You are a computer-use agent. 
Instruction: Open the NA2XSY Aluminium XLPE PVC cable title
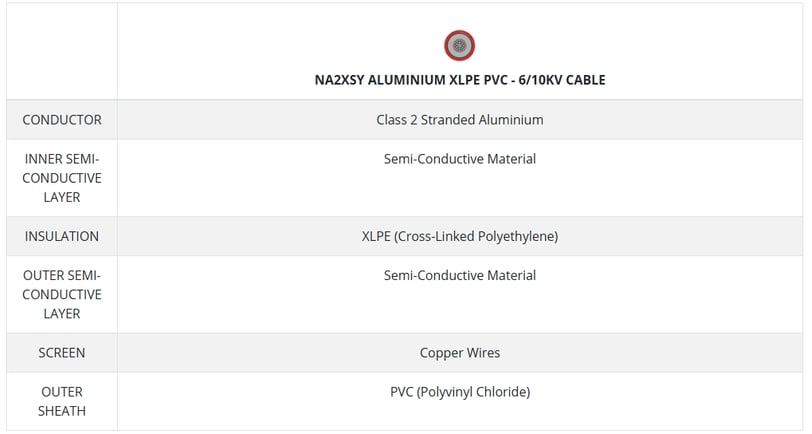tap(460, 80)
